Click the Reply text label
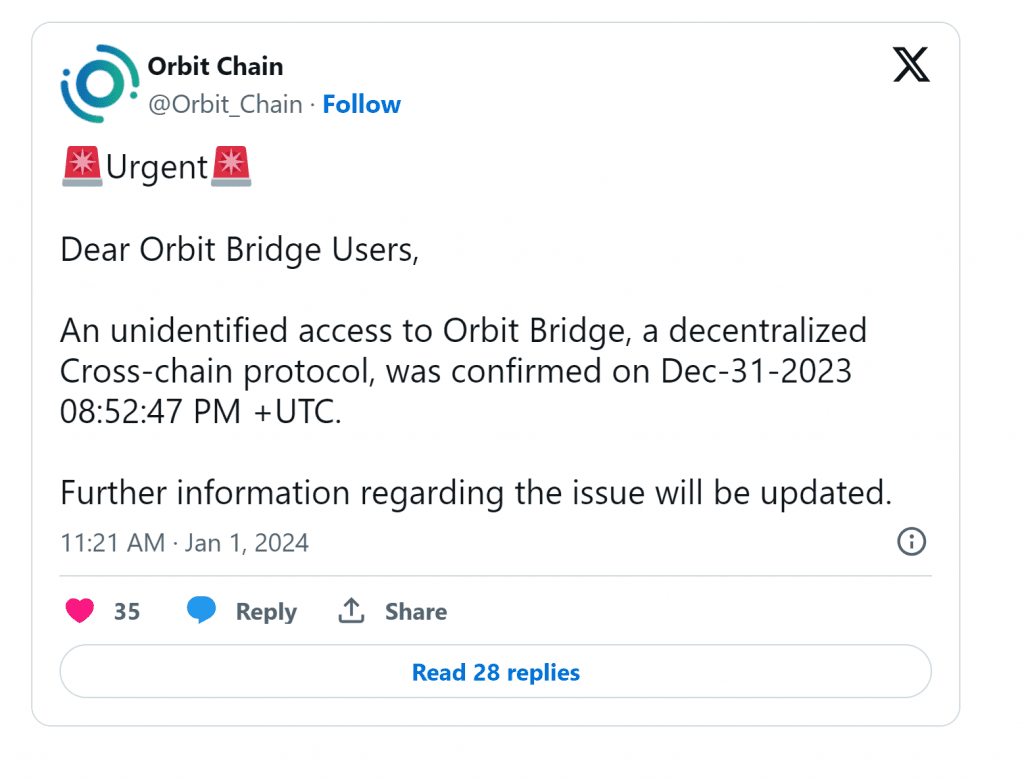 pyautogui.click(x=266, y=612)
